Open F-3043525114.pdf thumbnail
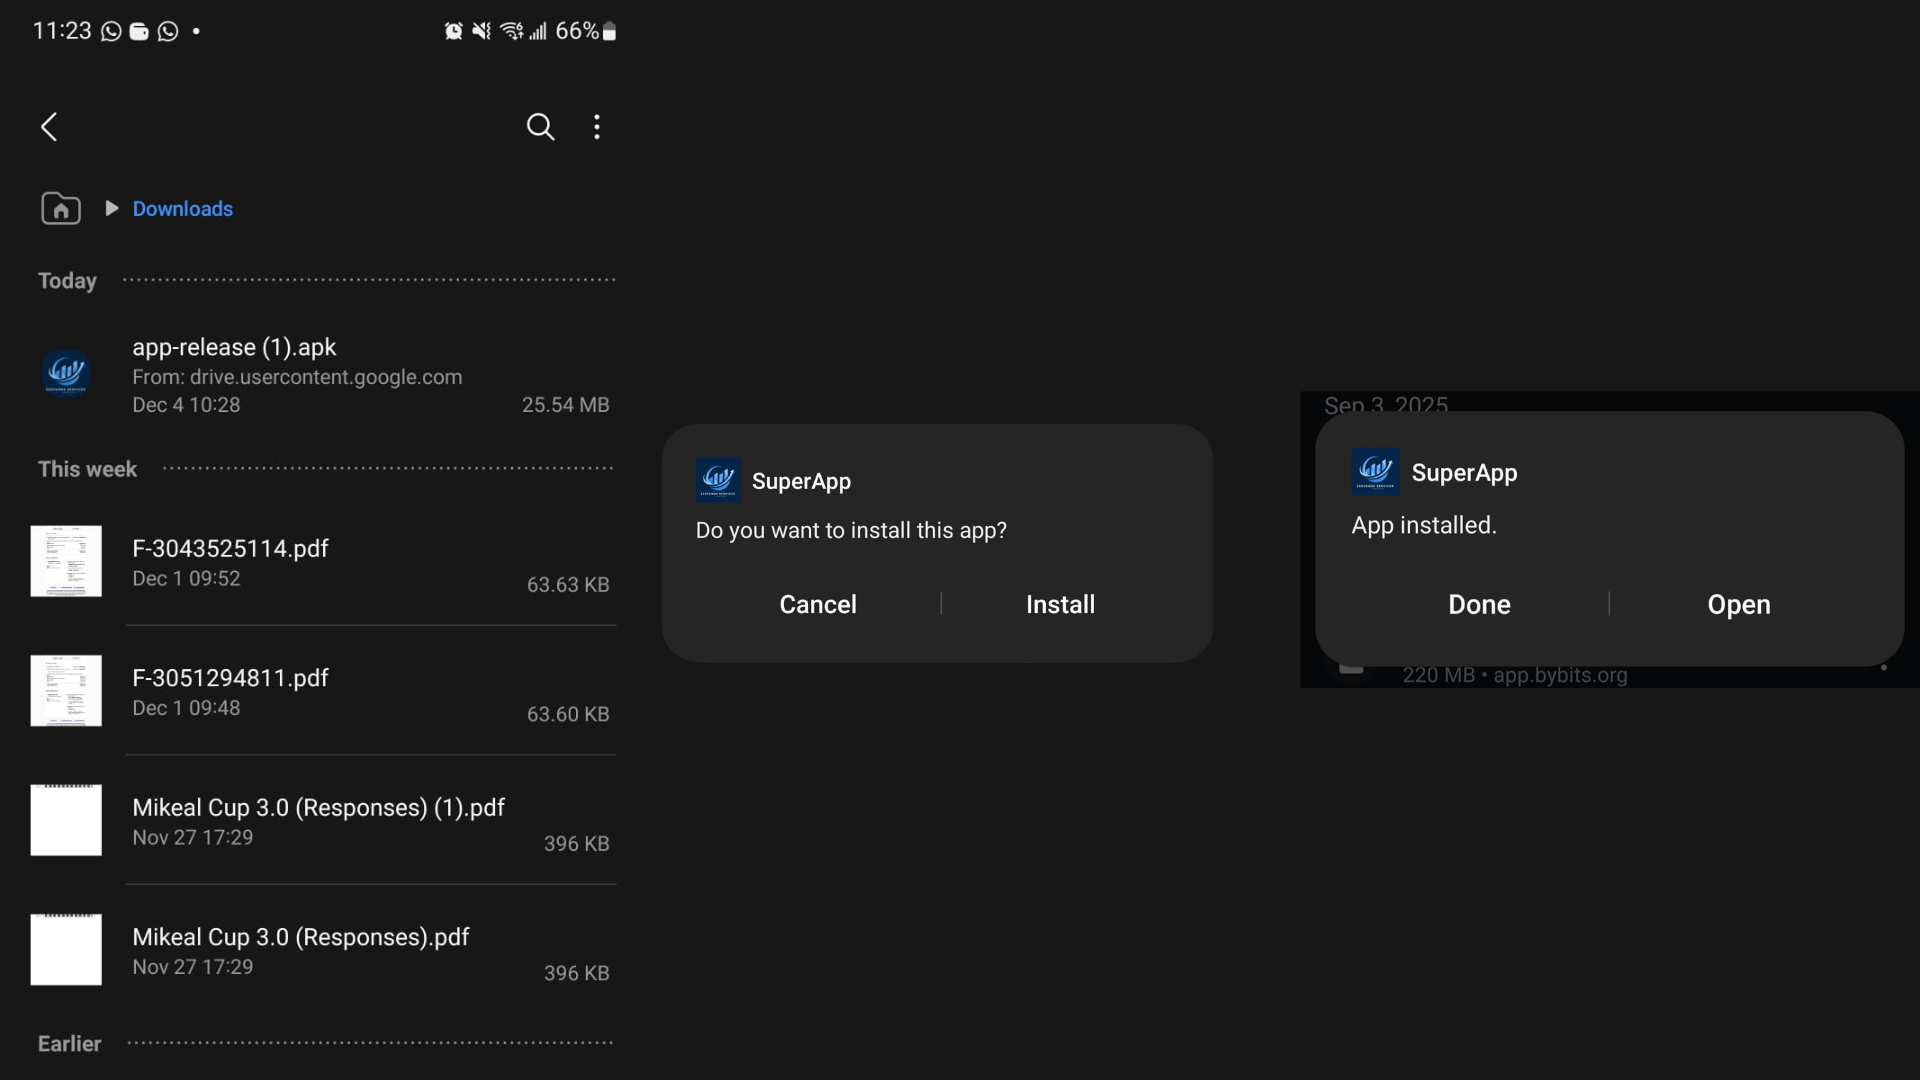The image size is (1920, 1080). (66, 561)
